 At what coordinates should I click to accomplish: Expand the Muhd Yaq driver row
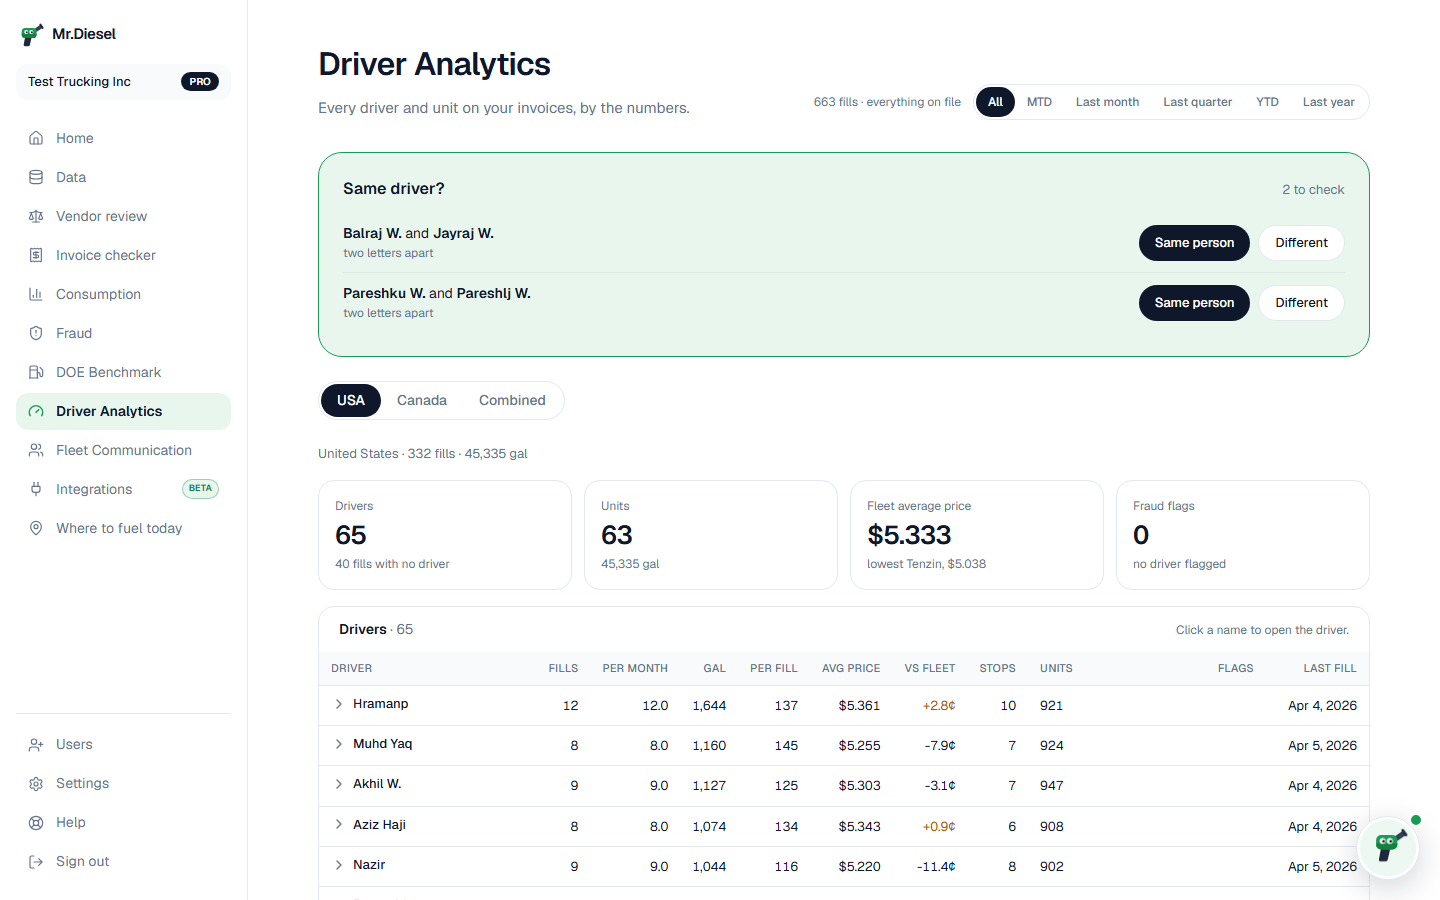pos(339,744)
